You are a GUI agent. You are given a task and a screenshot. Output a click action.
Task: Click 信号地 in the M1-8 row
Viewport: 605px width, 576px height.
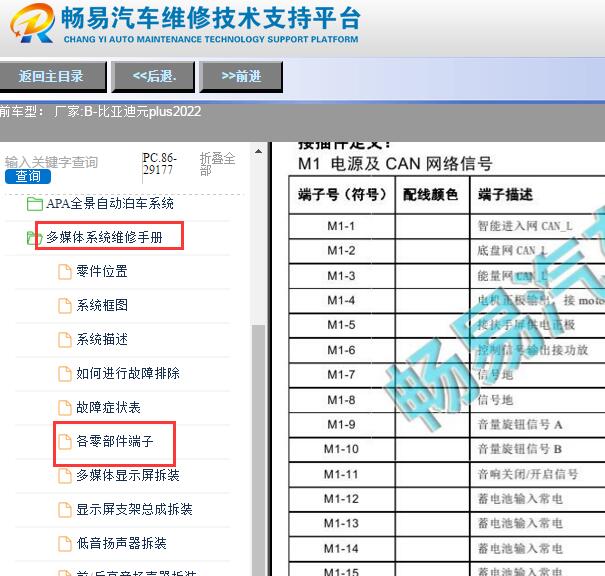click(495, 400)
